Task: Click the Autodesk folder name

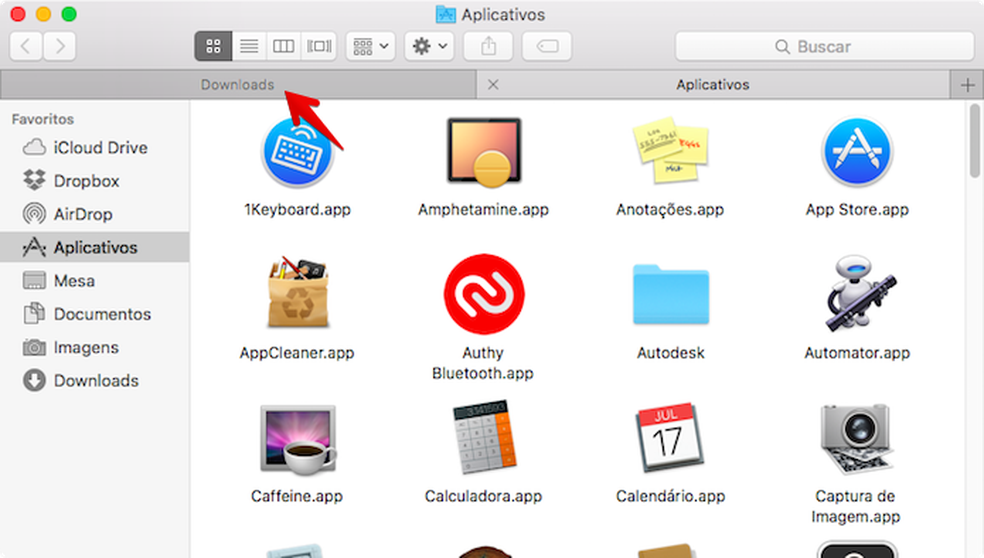Action: (x=671, y=353)
